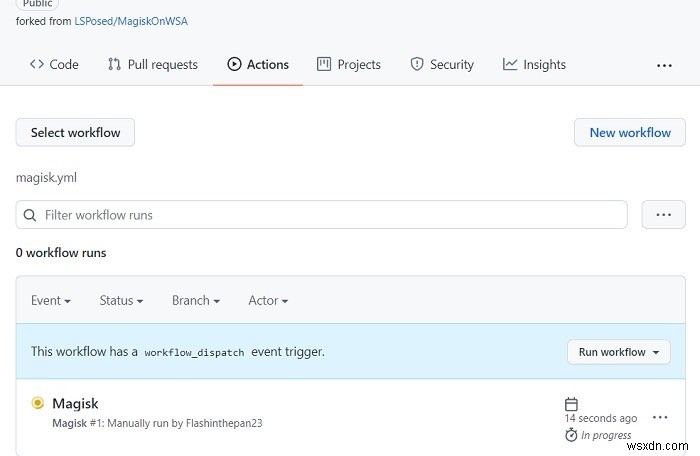Click the 'magisk.yml' workflow file name

[x=46, y=178]
